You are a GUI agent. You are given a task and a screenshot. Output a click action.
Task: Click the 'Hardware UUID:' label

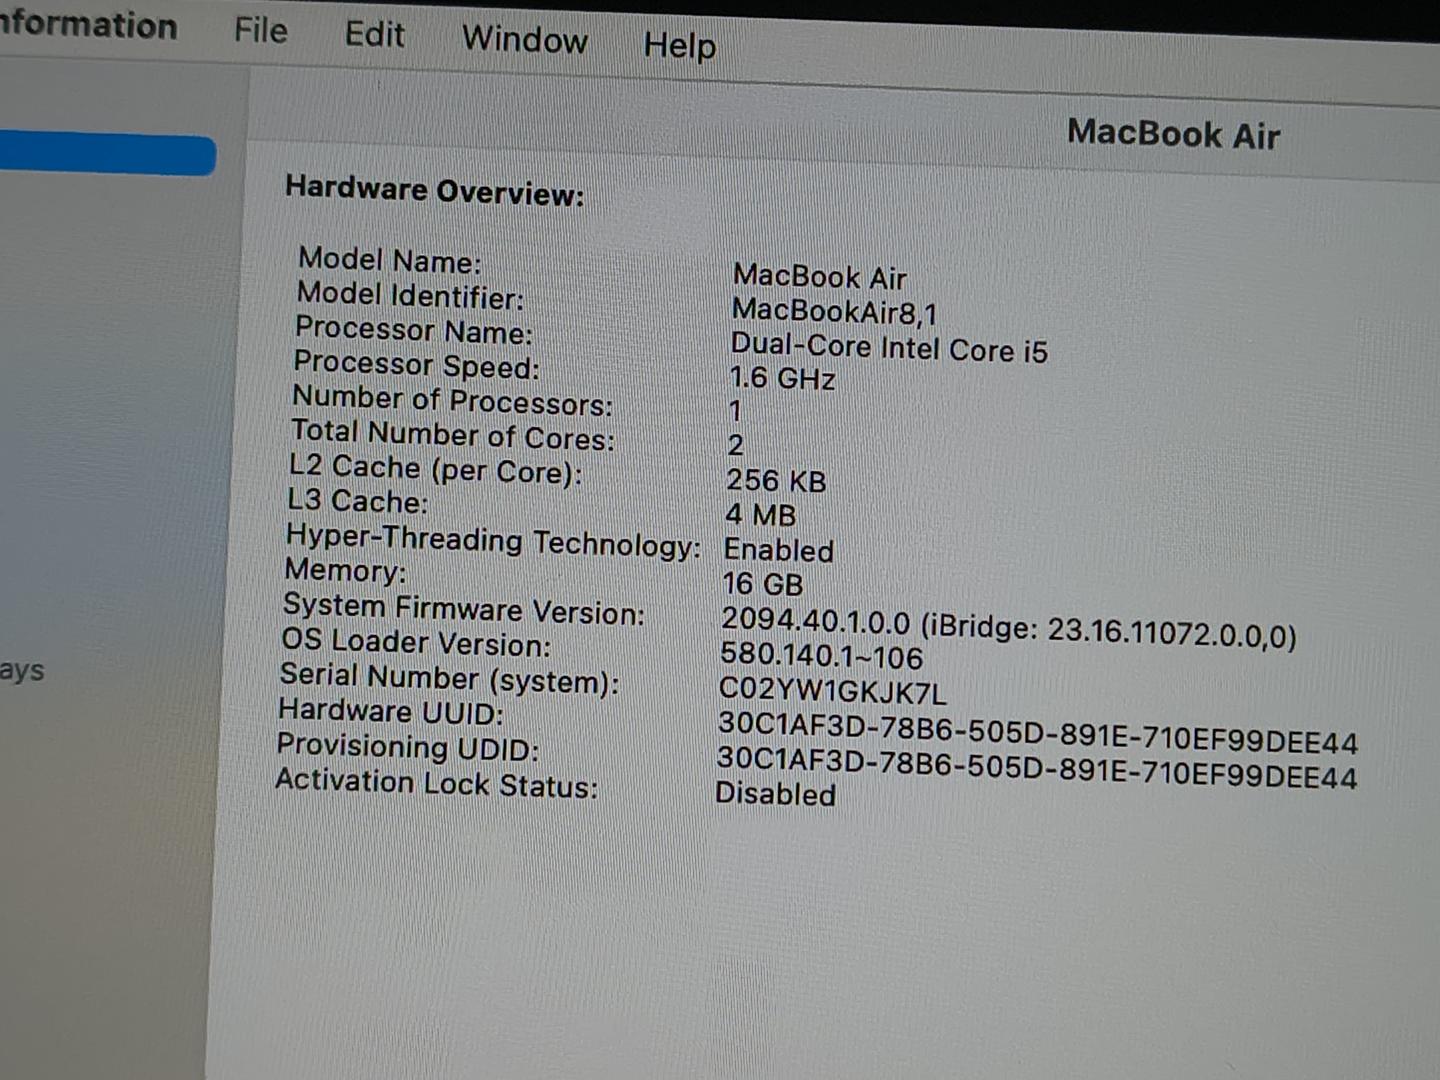391,711
